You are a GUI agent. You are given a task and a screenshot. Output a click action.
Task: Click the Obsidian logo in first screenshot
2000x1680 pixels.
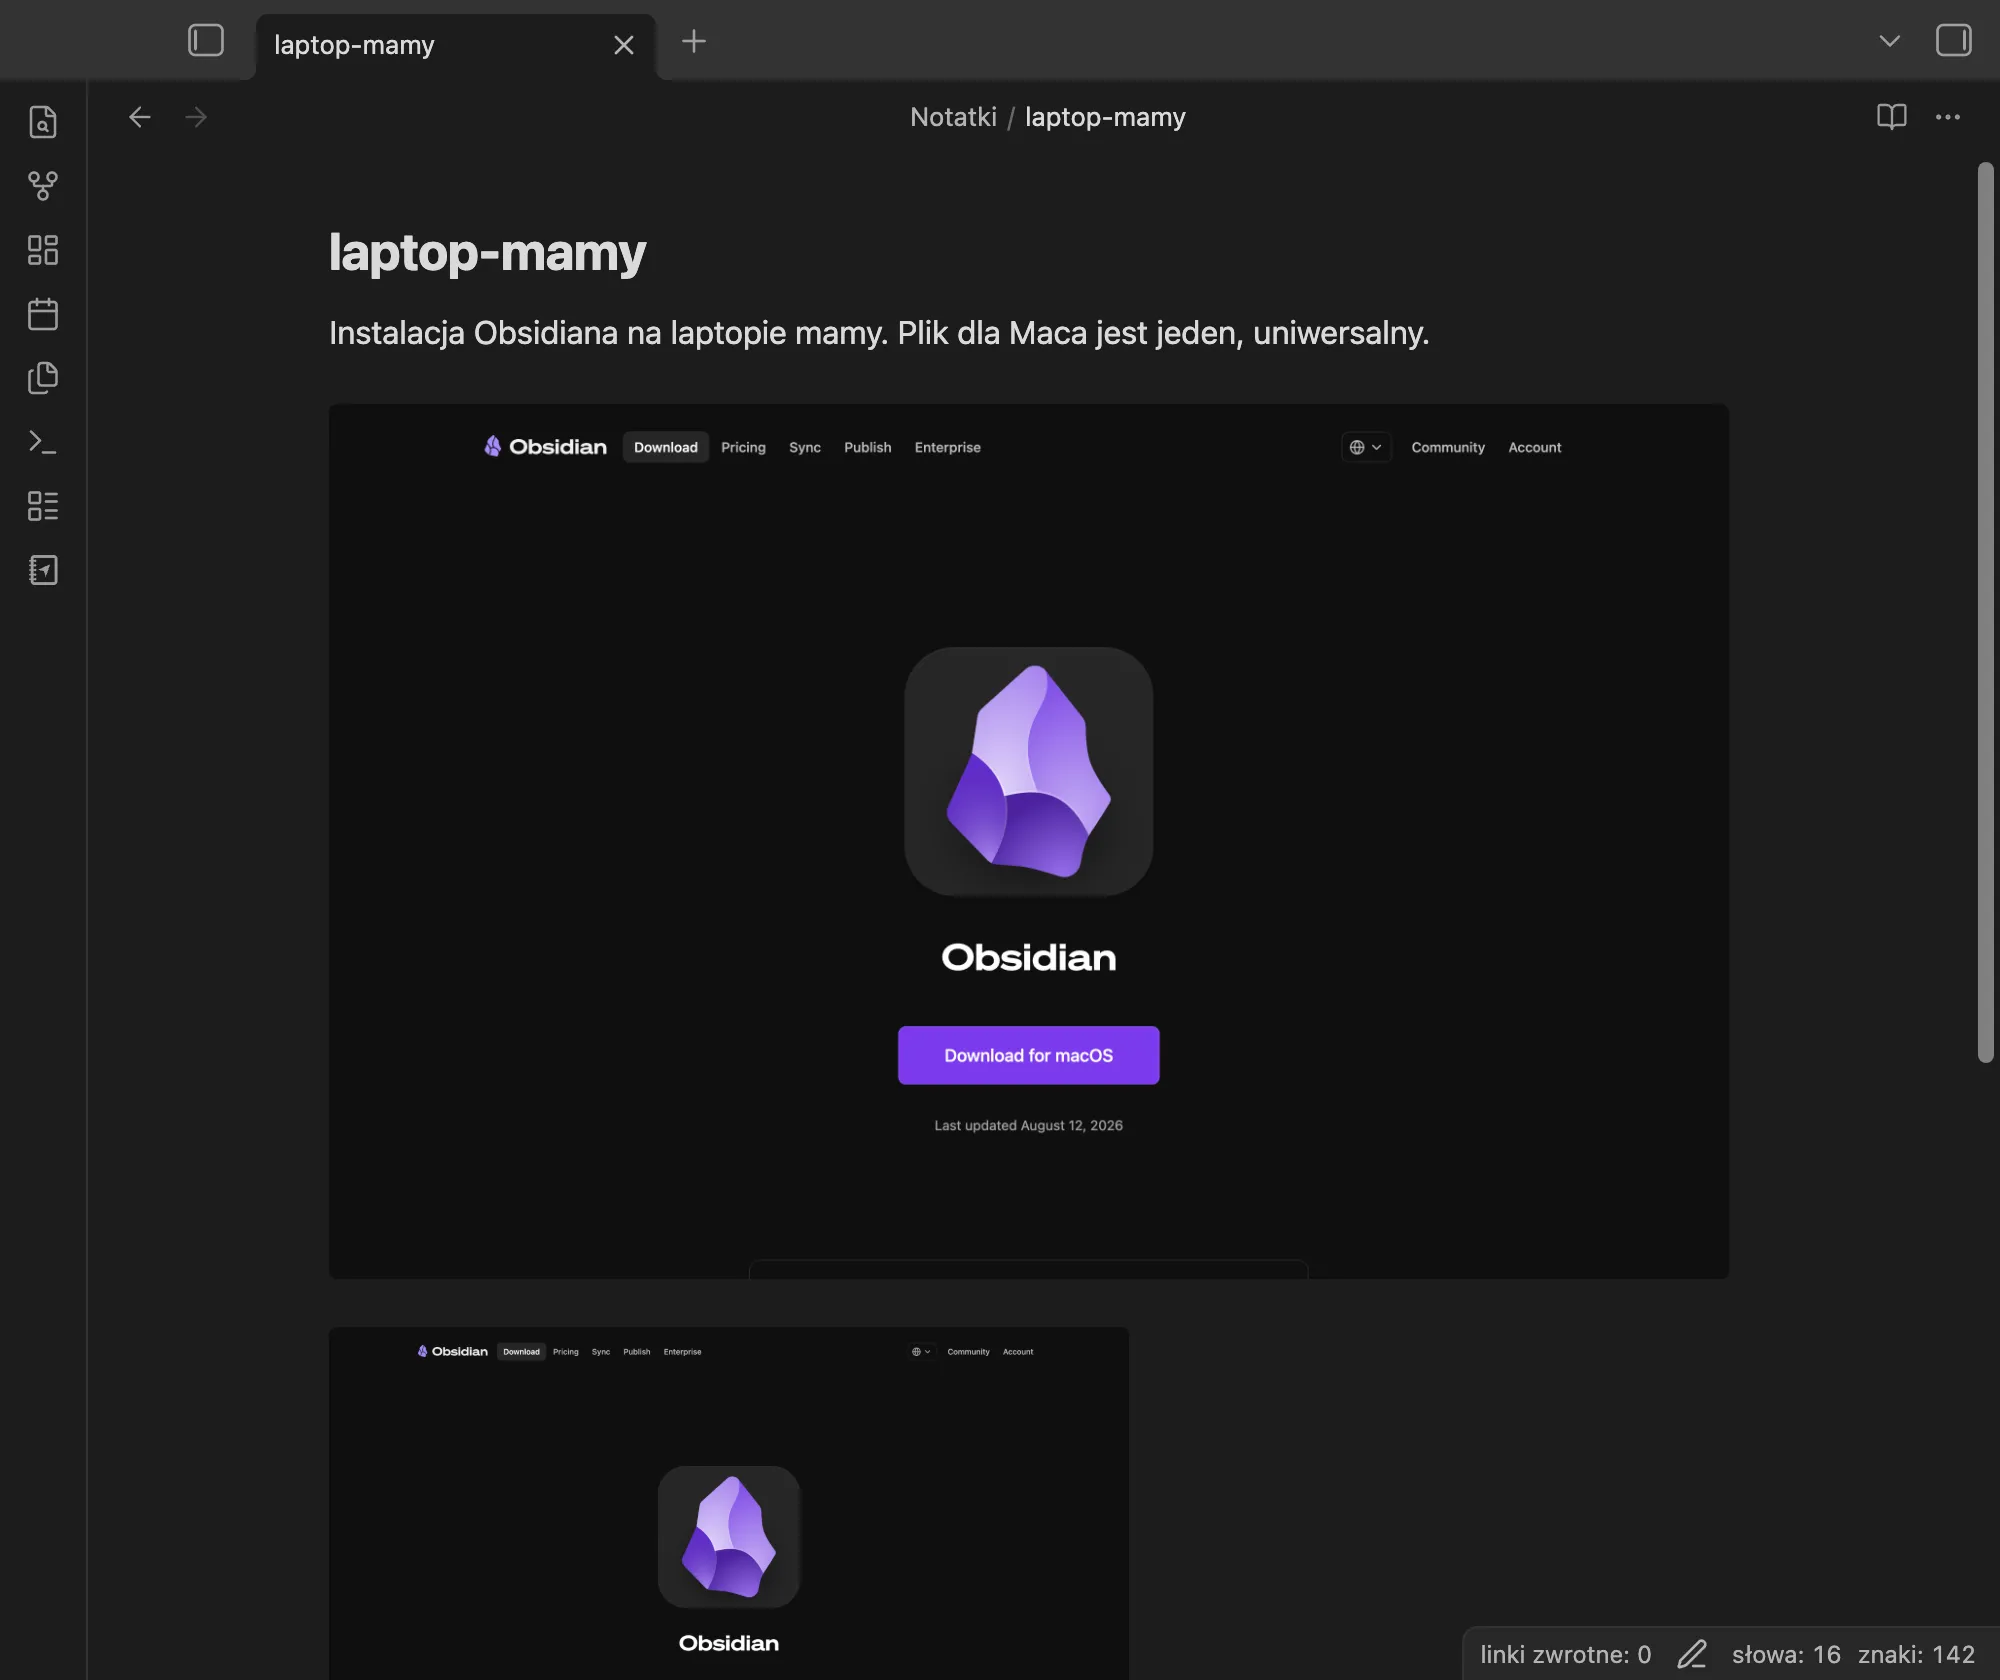[545, 446]
